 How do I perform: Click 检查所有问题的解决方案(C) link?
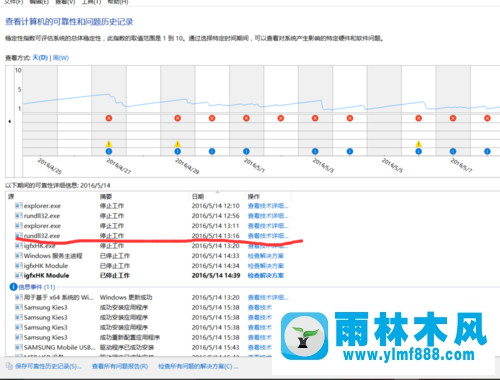[x=198, y=366]
